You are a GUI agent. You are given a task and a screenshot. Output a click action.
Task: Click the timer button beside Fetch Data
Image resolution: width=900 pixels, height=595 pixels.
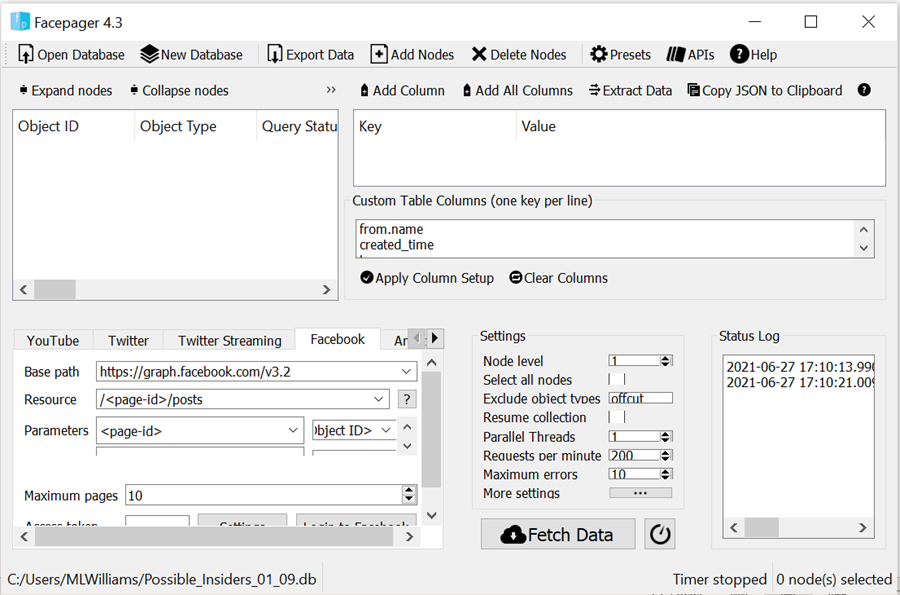click(660, 534)
